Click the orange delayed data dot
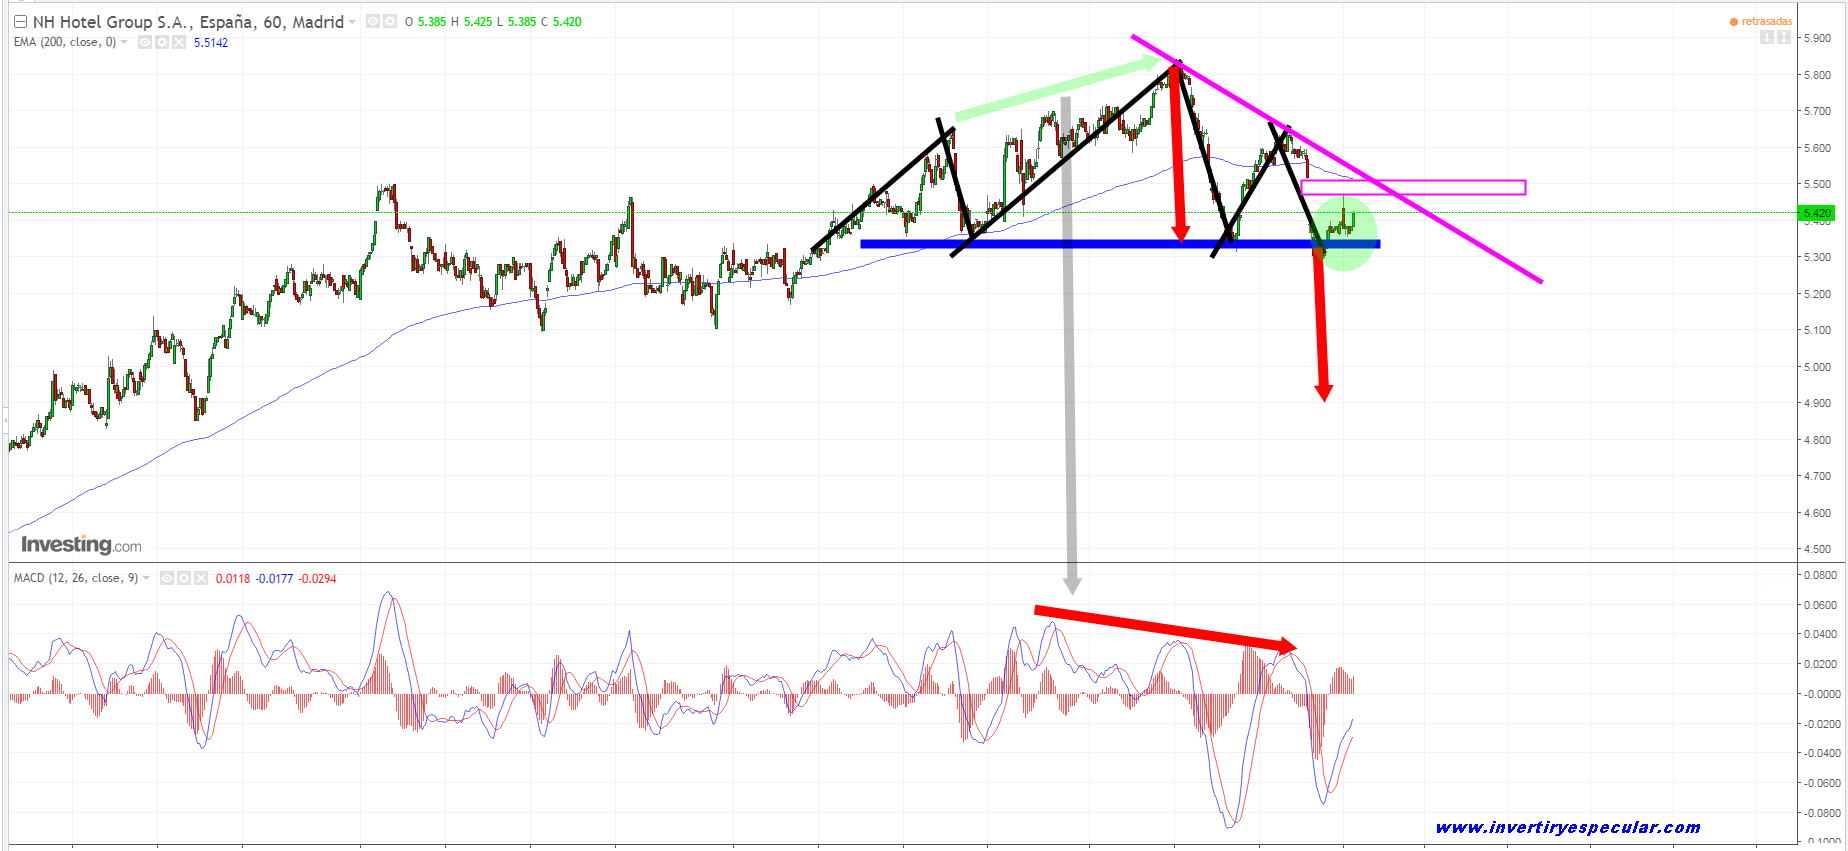This screenshot has width=1848, height=851. click(1734, 22)
